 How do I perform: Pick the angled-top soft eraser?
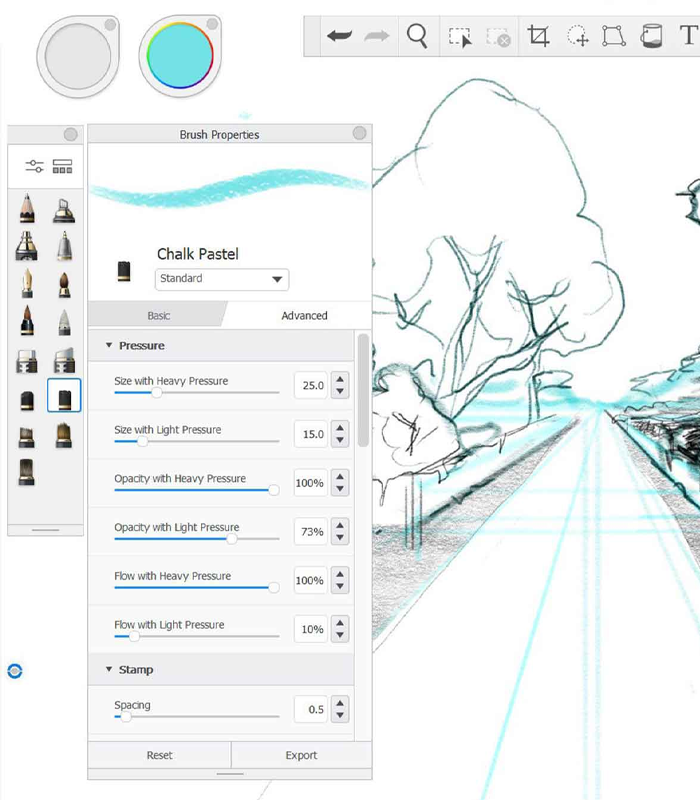pos(64,360)
